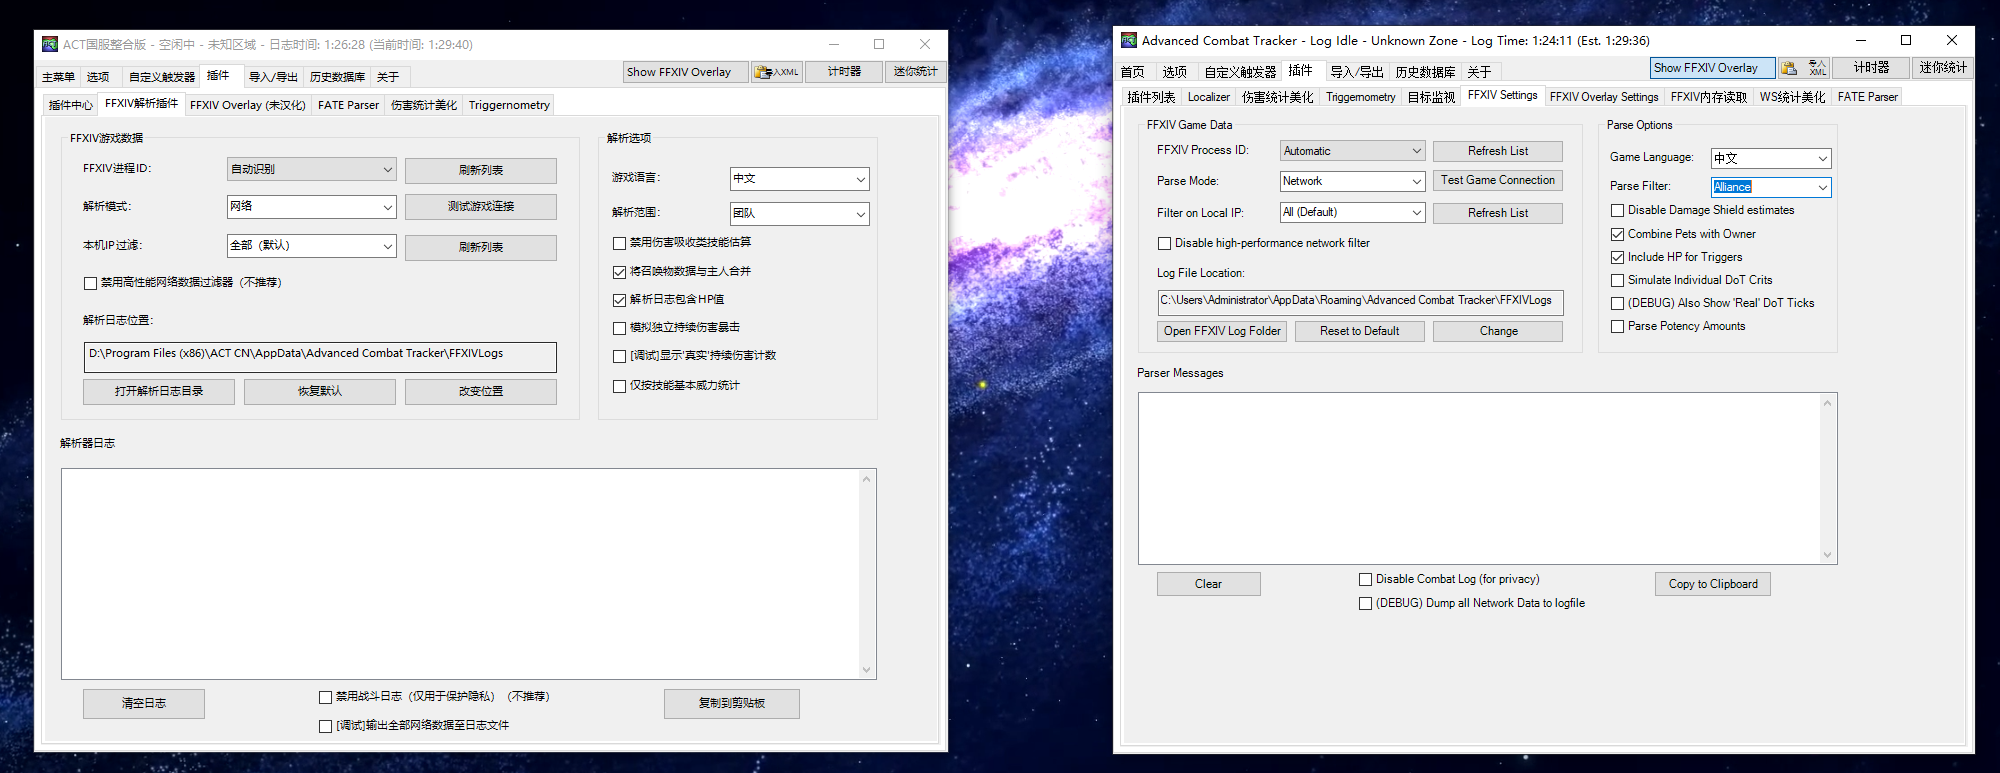Check Disable Damage Shield estimates

(x=1617, y=210)
